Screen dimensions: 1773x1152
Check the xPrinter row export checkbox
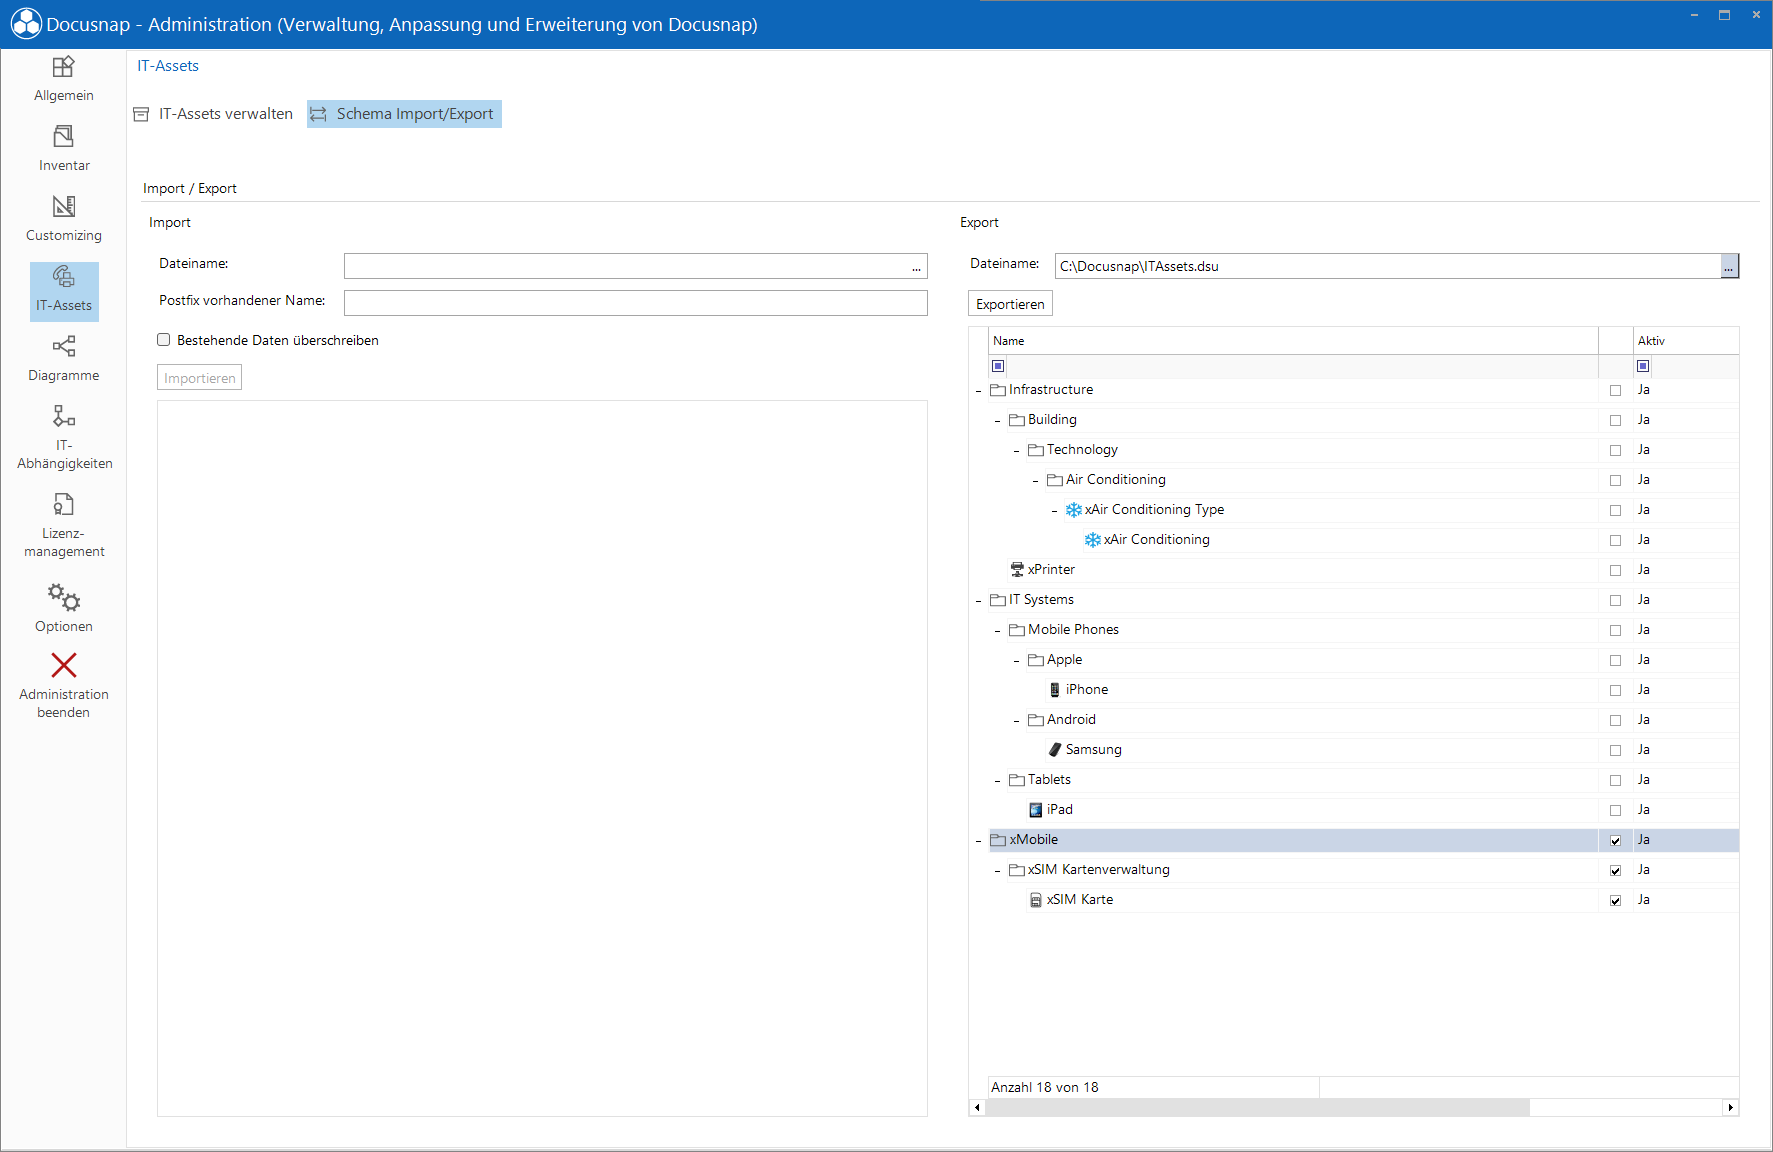[x=1615, y=571]
